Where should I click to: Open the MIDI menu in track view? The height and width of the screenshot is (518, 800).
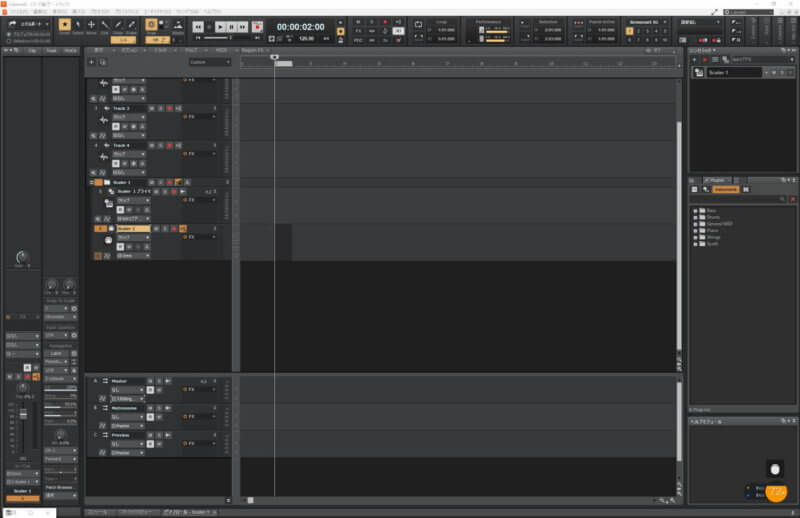coord(221,50)
